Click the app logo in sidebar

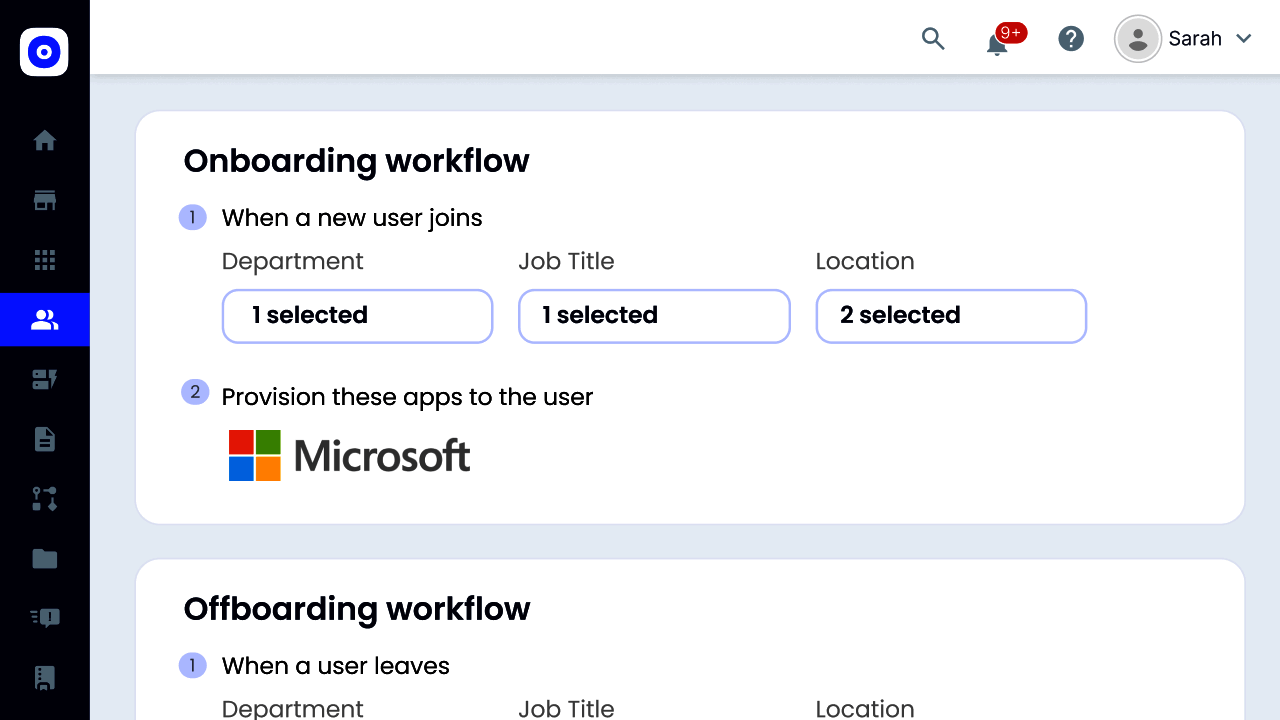tap(44, 52)
